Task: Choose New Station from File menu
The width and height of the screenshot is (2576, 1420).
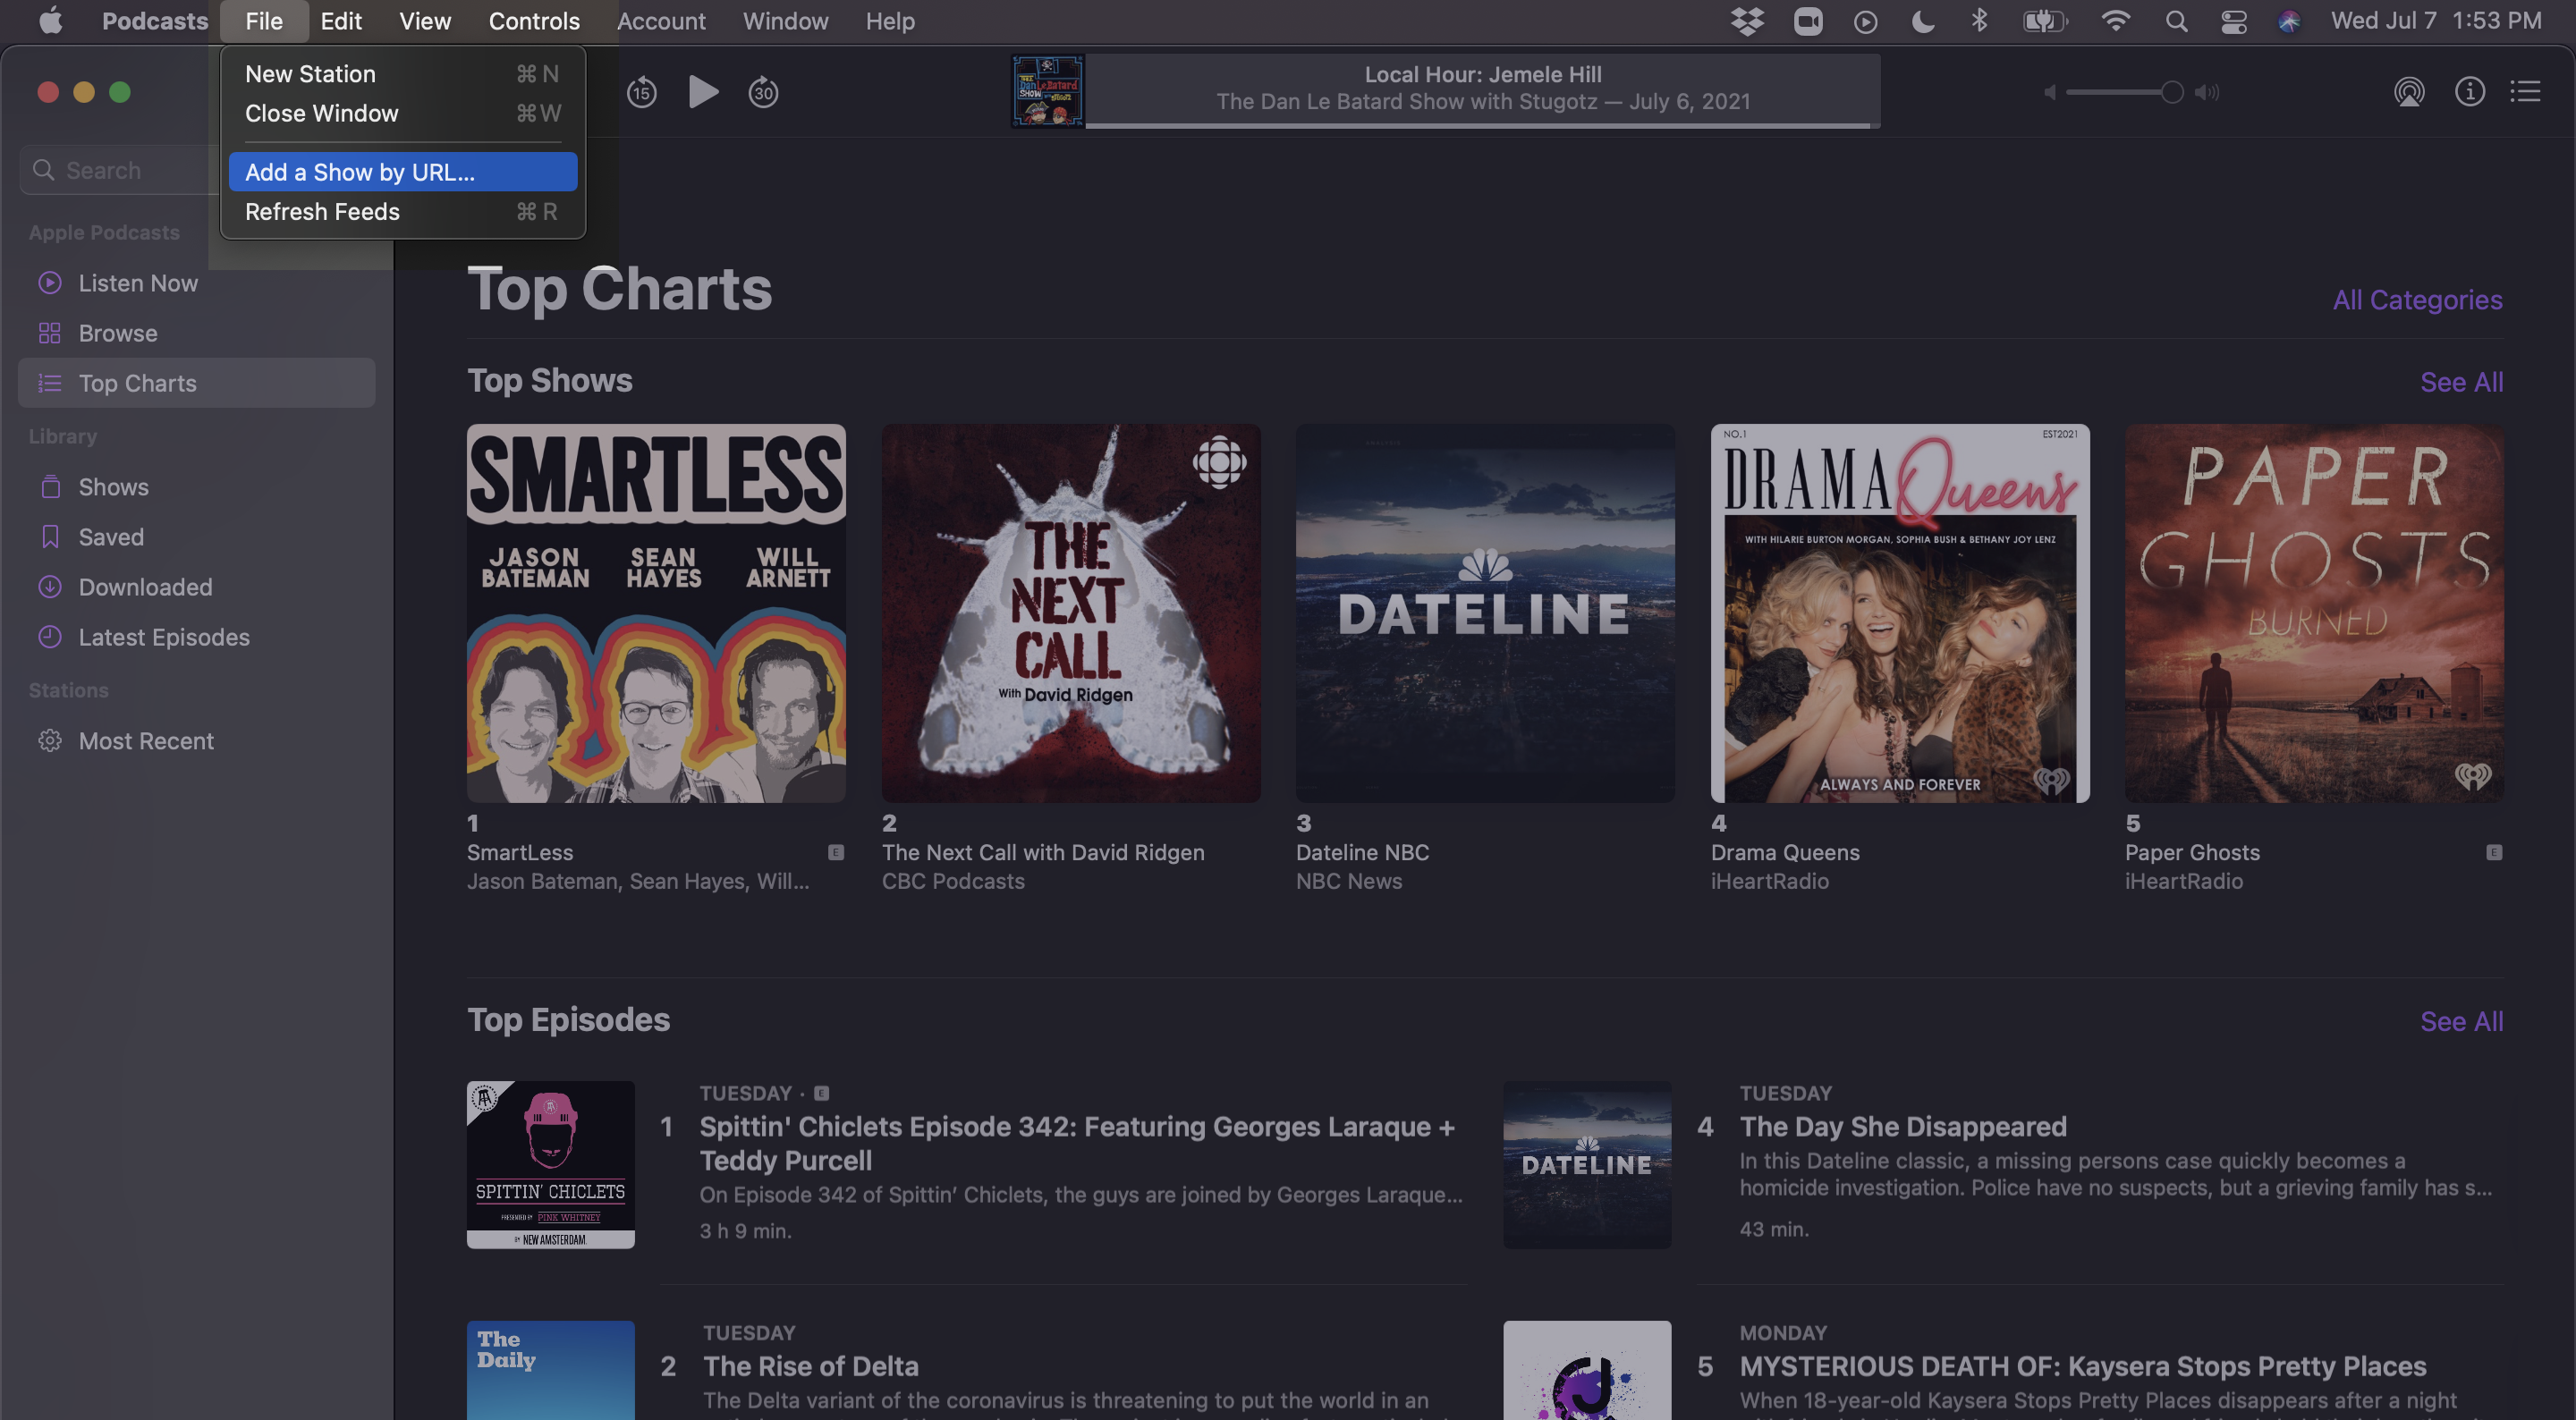Action: 402,74
